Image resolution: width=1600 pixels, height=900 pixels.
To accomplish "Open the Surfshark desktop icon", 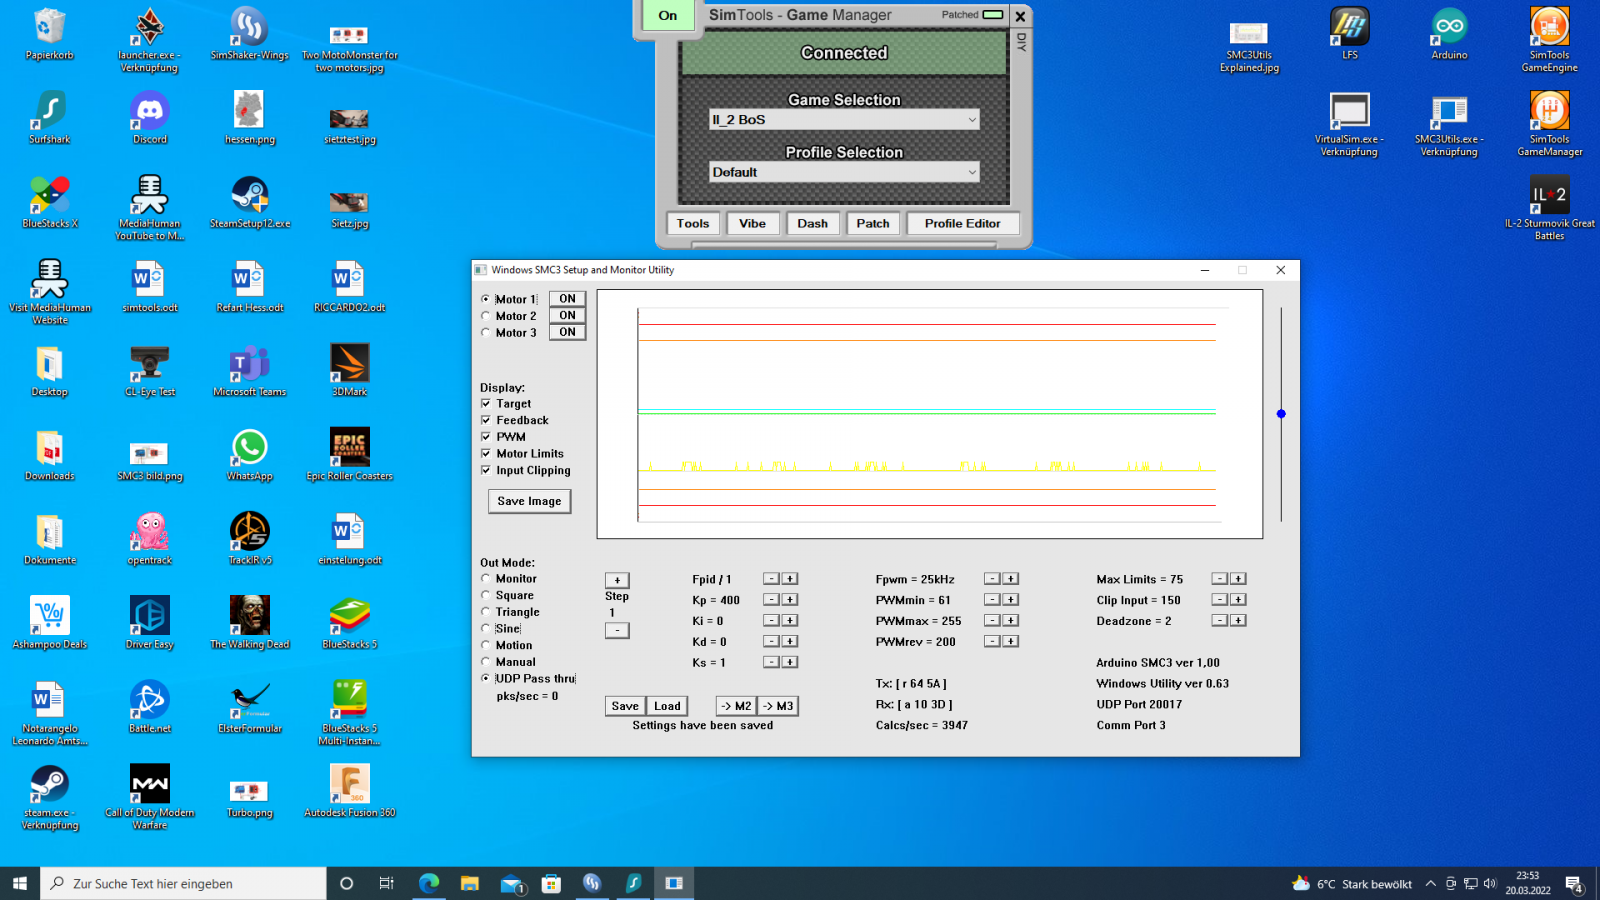I will click(x=50, y=118).
